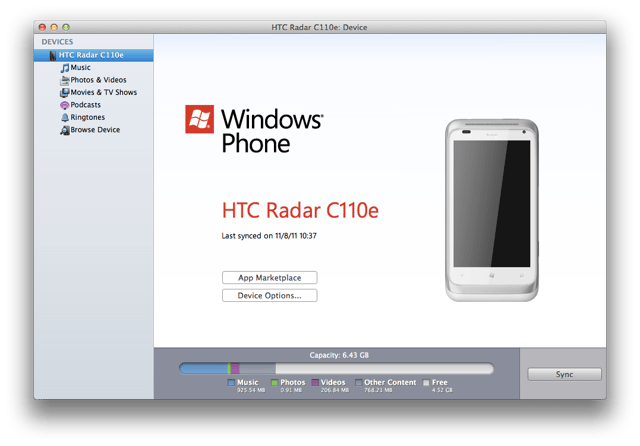This screenshot has width=640, height=446.
Task: Click the Photos 0.91 MB legend text
Action: [293, 386]
